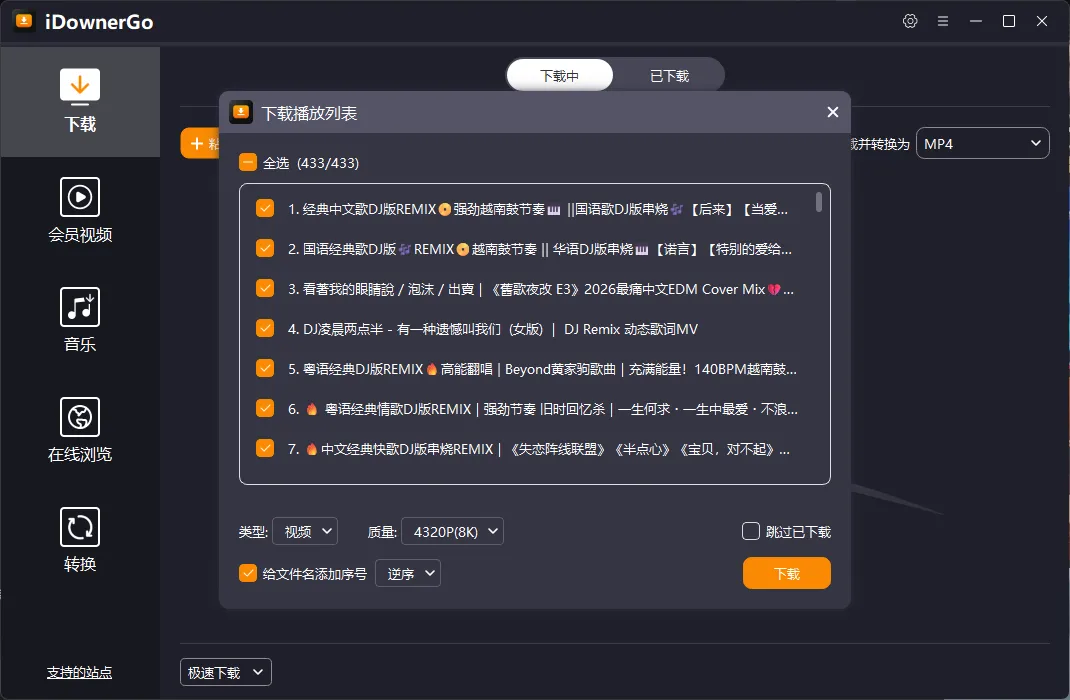1070x700 pixels.
Task: Toggle the 全选 (433/433) checkbox
Action: (x=248, y=162)
